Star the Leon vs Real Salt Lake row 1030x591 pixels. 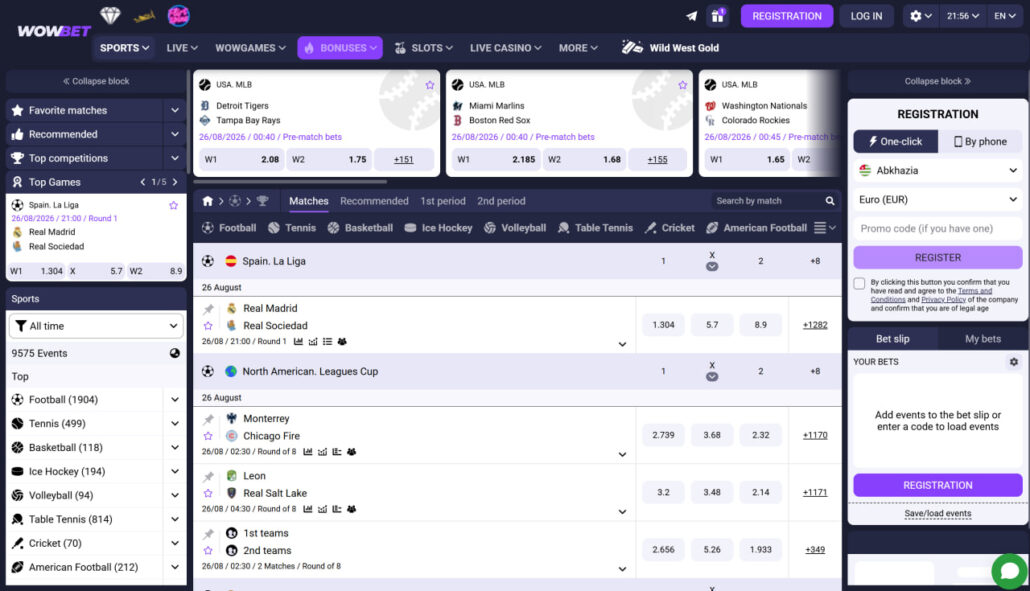point(208,493)
